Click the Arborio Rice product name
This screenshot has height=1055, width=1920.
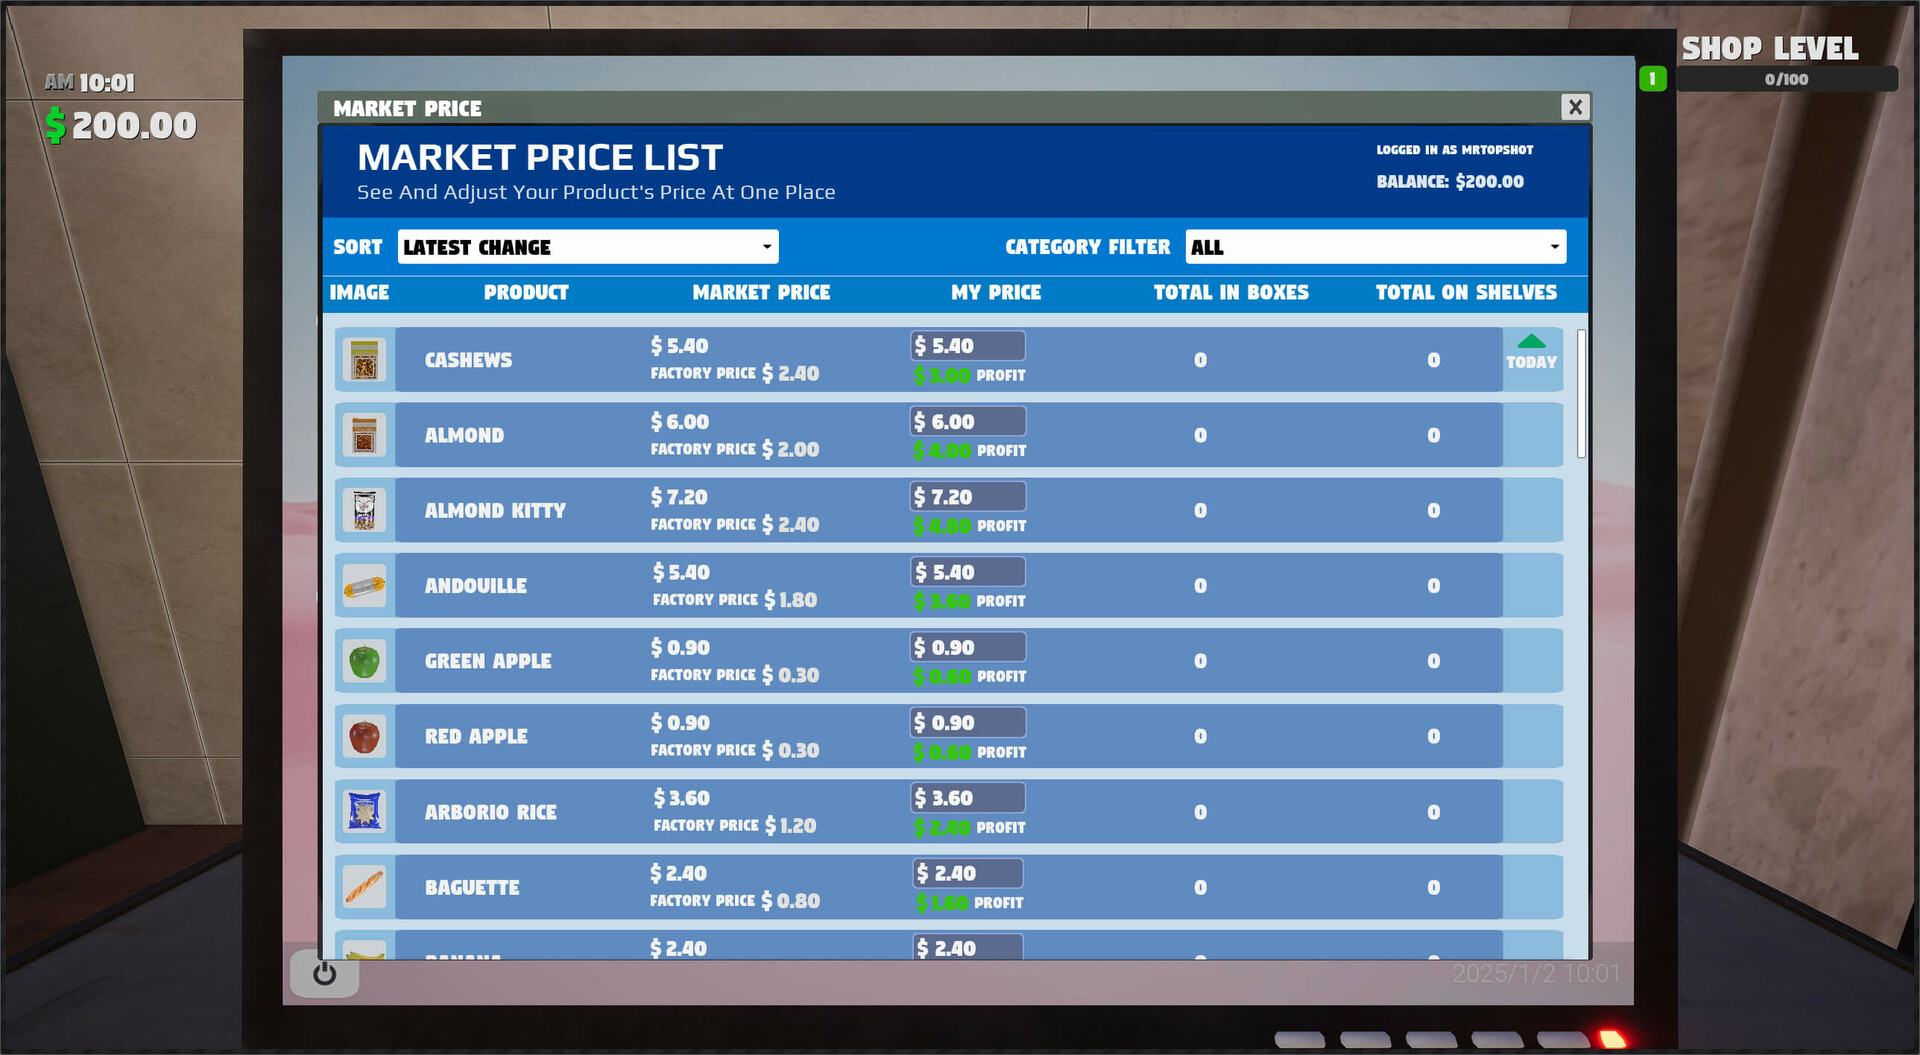(x=490, y=813)
